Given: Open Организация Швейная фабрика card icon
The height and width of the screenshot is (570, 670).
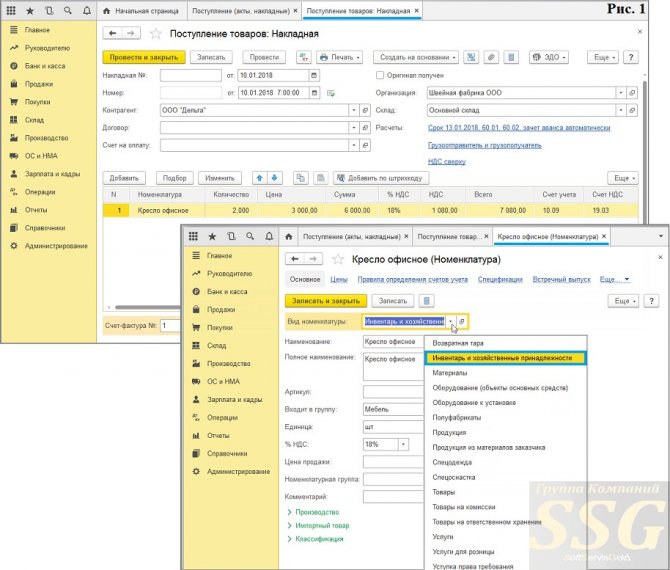Looking at the screenshot, I should [632, 93].
